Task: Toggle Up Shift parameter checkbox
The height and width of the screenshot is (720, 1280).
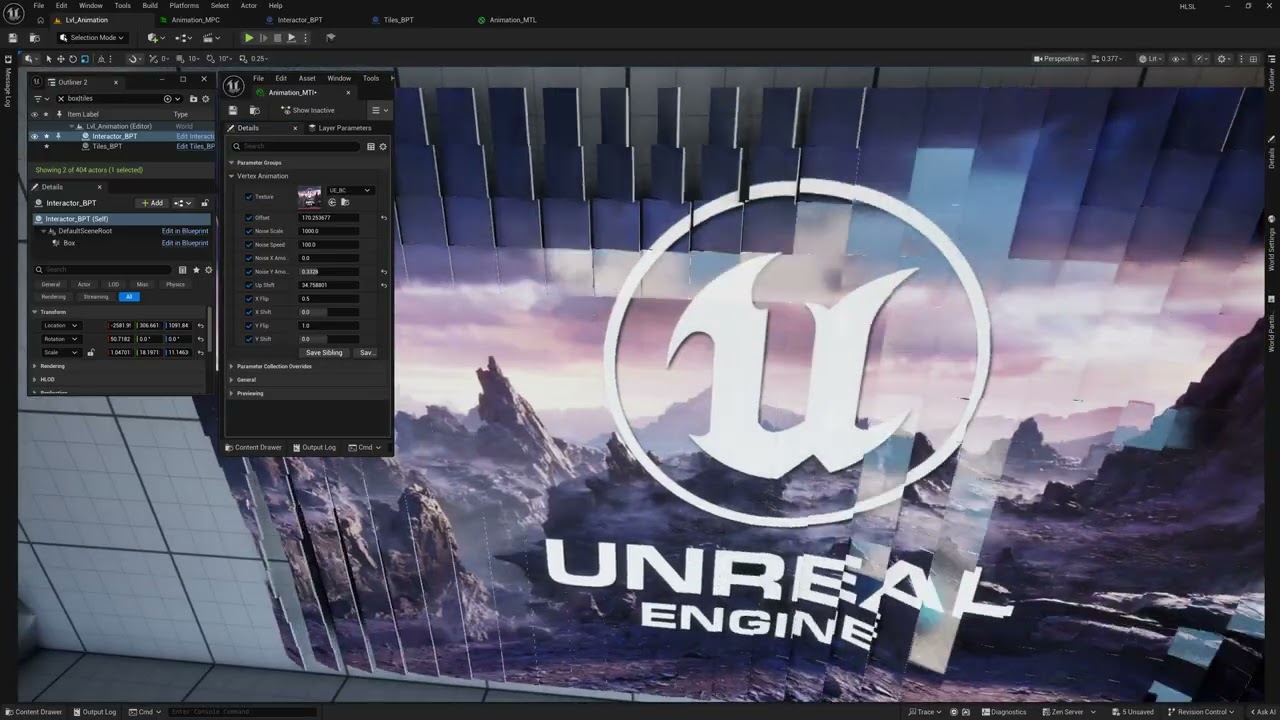Action: point(249,285)
